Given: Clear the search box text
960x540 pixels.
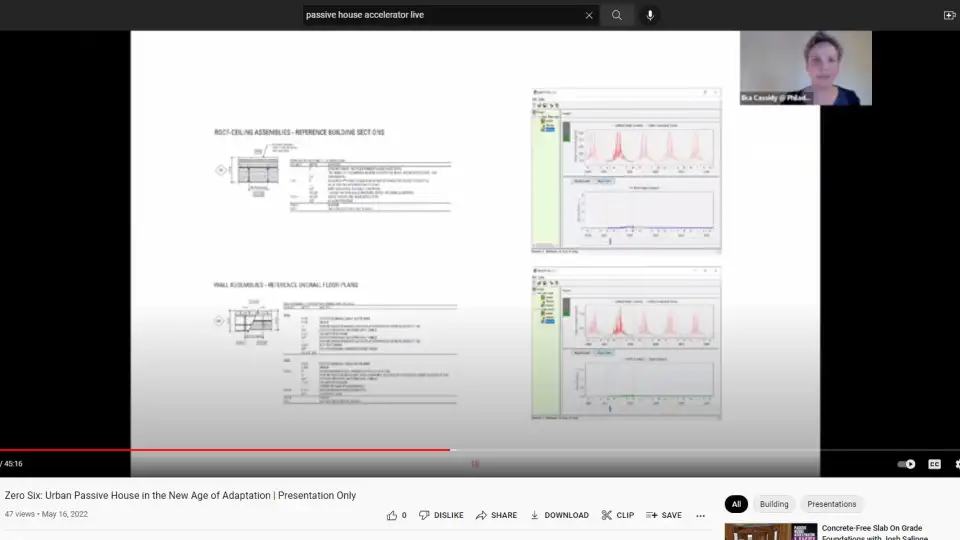Looking at the screenshot, I should click(589, 15).
